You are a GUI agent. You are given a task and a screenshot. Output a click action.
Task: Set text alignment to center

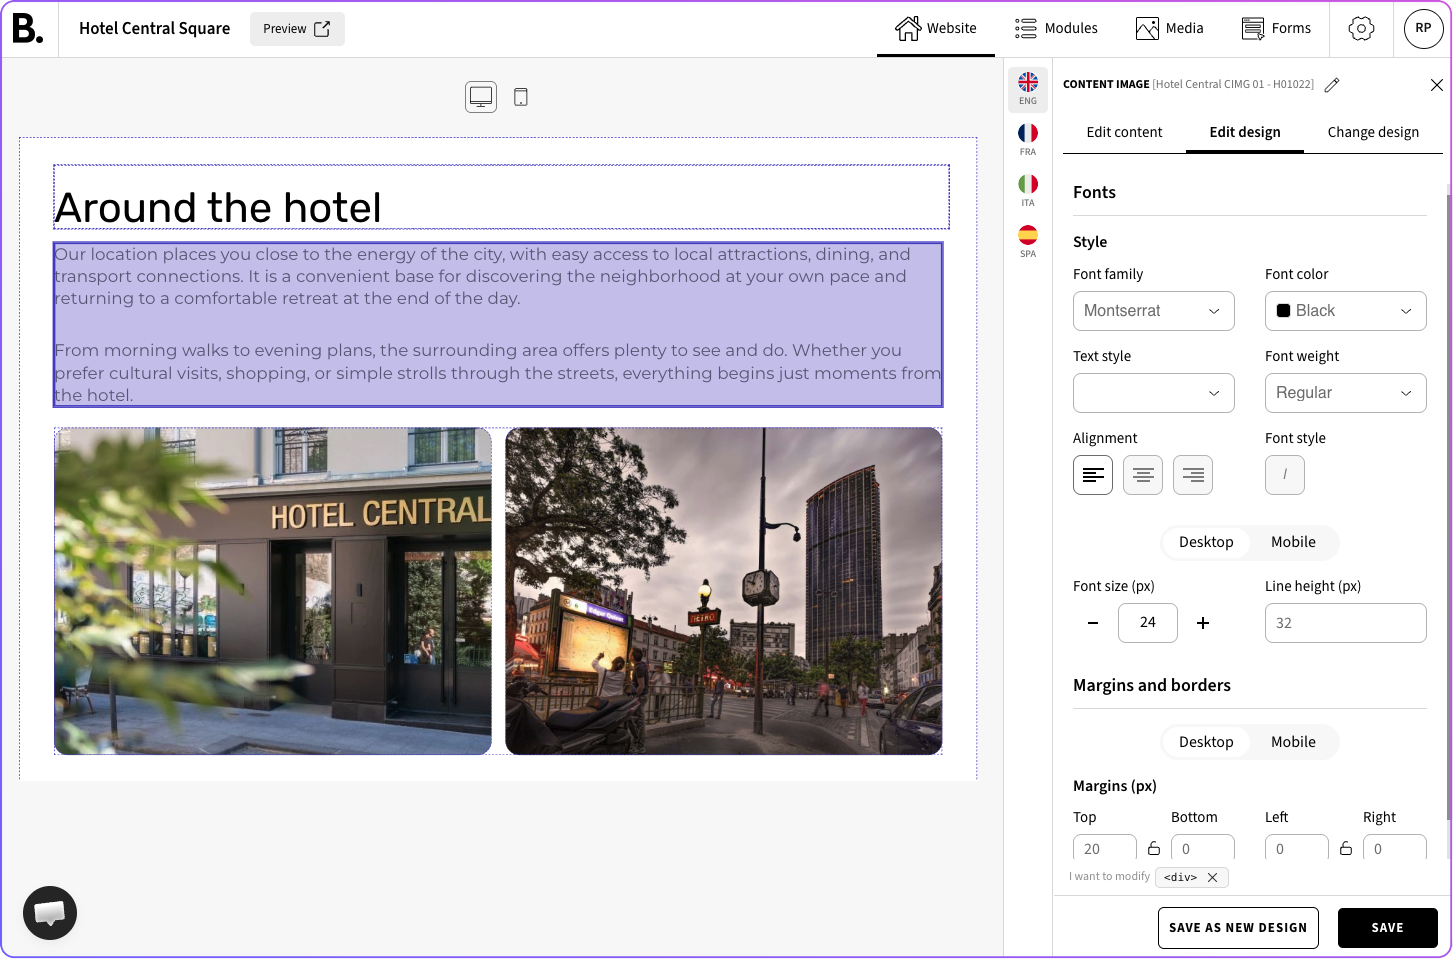(x=1143, y=475)
